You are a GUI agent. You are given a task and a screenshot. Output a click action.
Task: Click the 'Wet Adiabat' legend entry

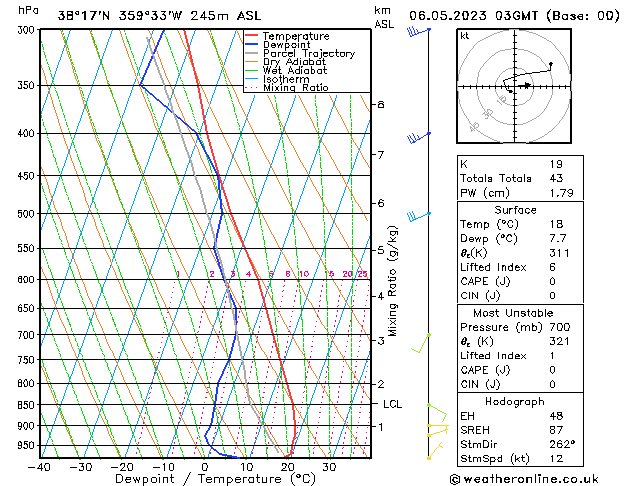(x=295, y=71)
